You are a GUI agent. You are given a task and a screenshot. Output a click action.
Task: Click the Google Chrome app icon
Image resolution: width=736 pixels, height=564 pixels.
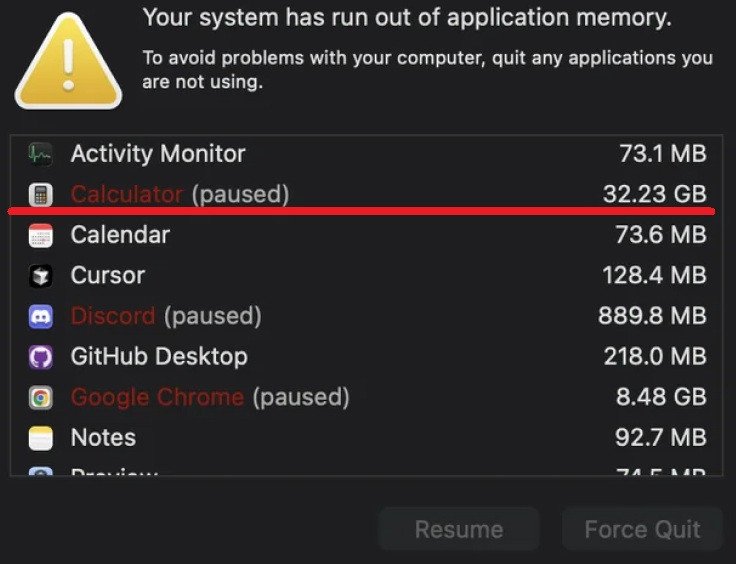40,397
